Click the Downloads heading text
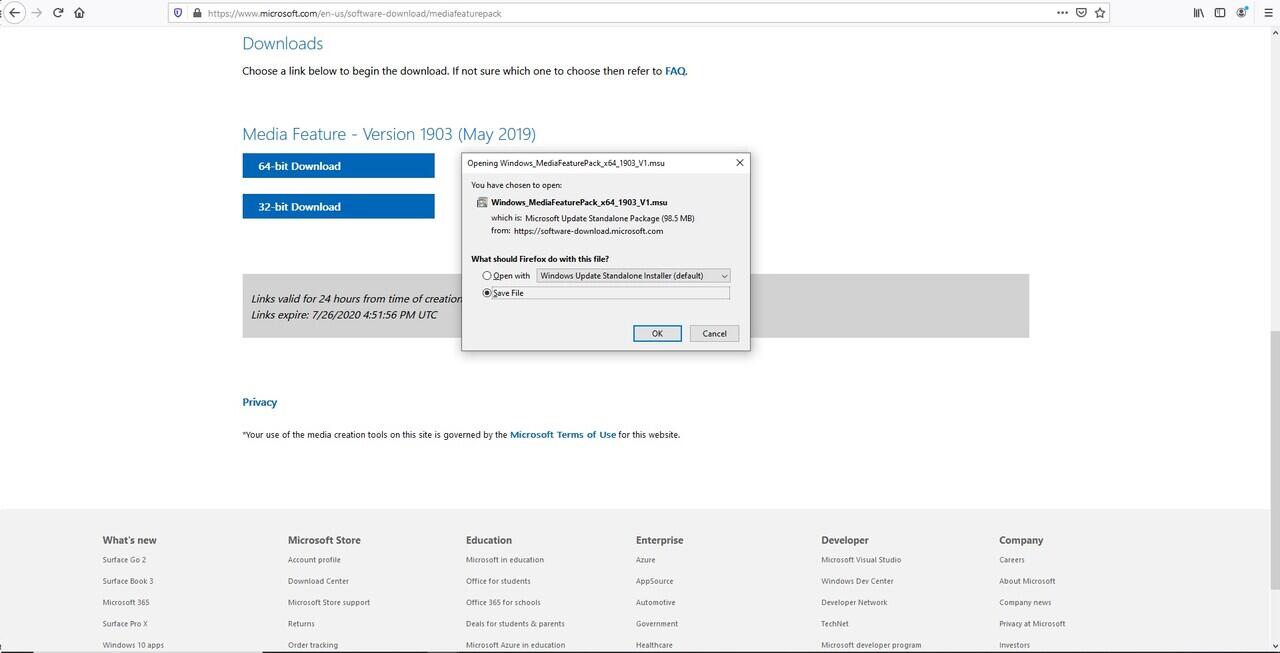 [283, 44]
